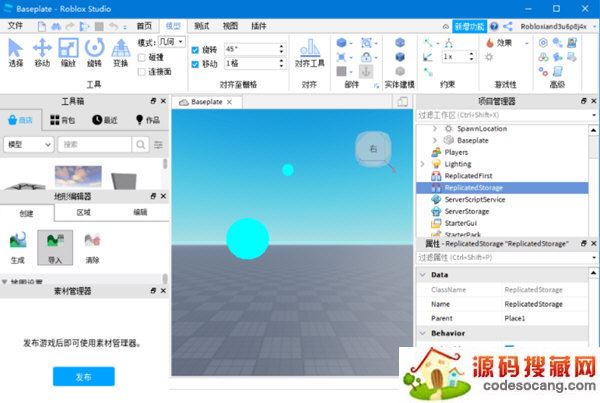Increase the constraint scale 1x stepper
This screenshot has width=600, height=403.
[471, 54]
